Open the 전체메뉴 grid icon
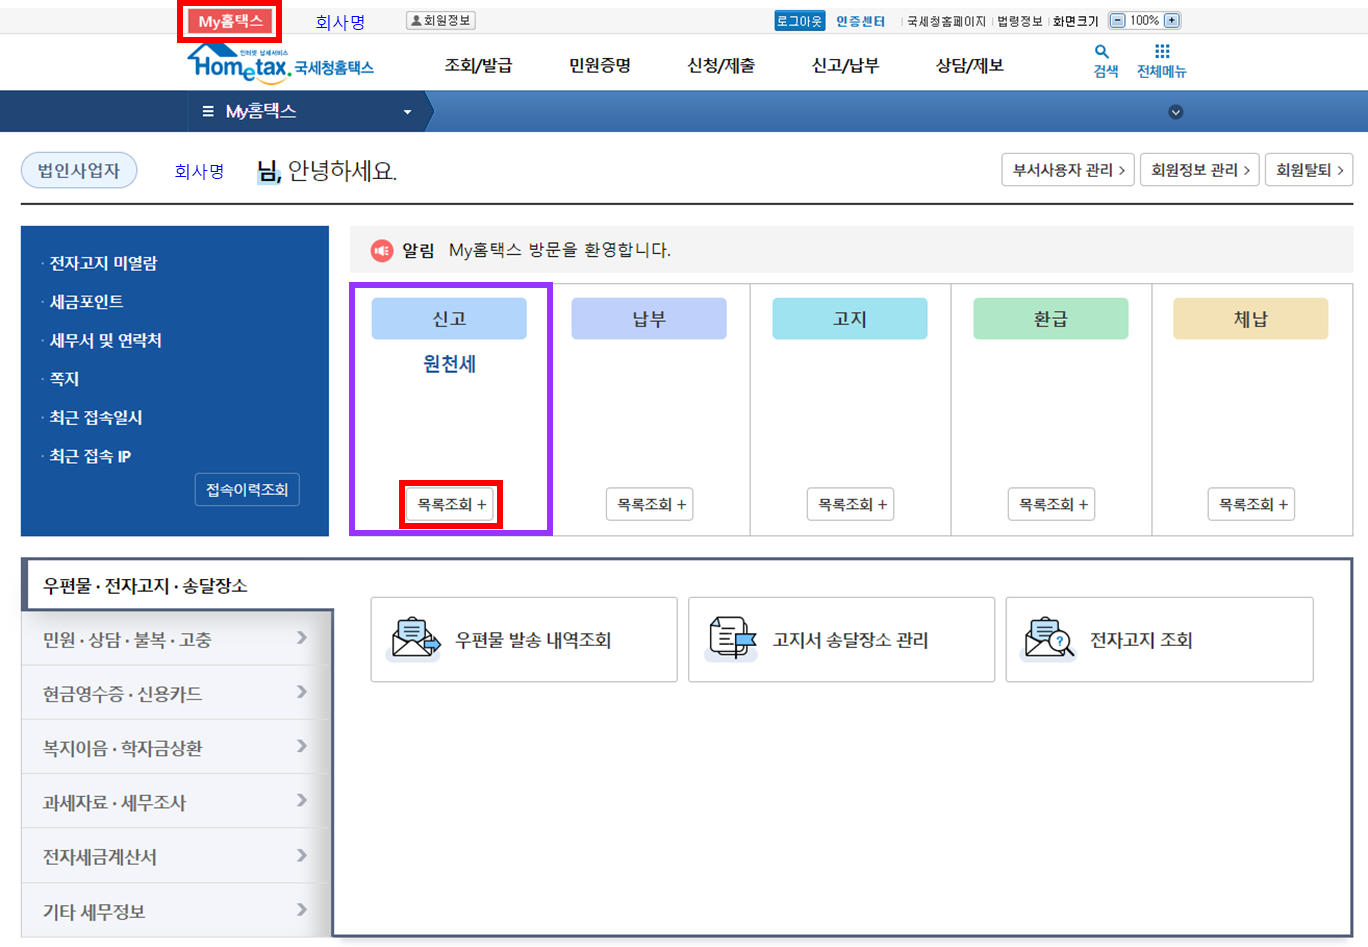Screen dimensions: 1368x947 point(1162,51)
